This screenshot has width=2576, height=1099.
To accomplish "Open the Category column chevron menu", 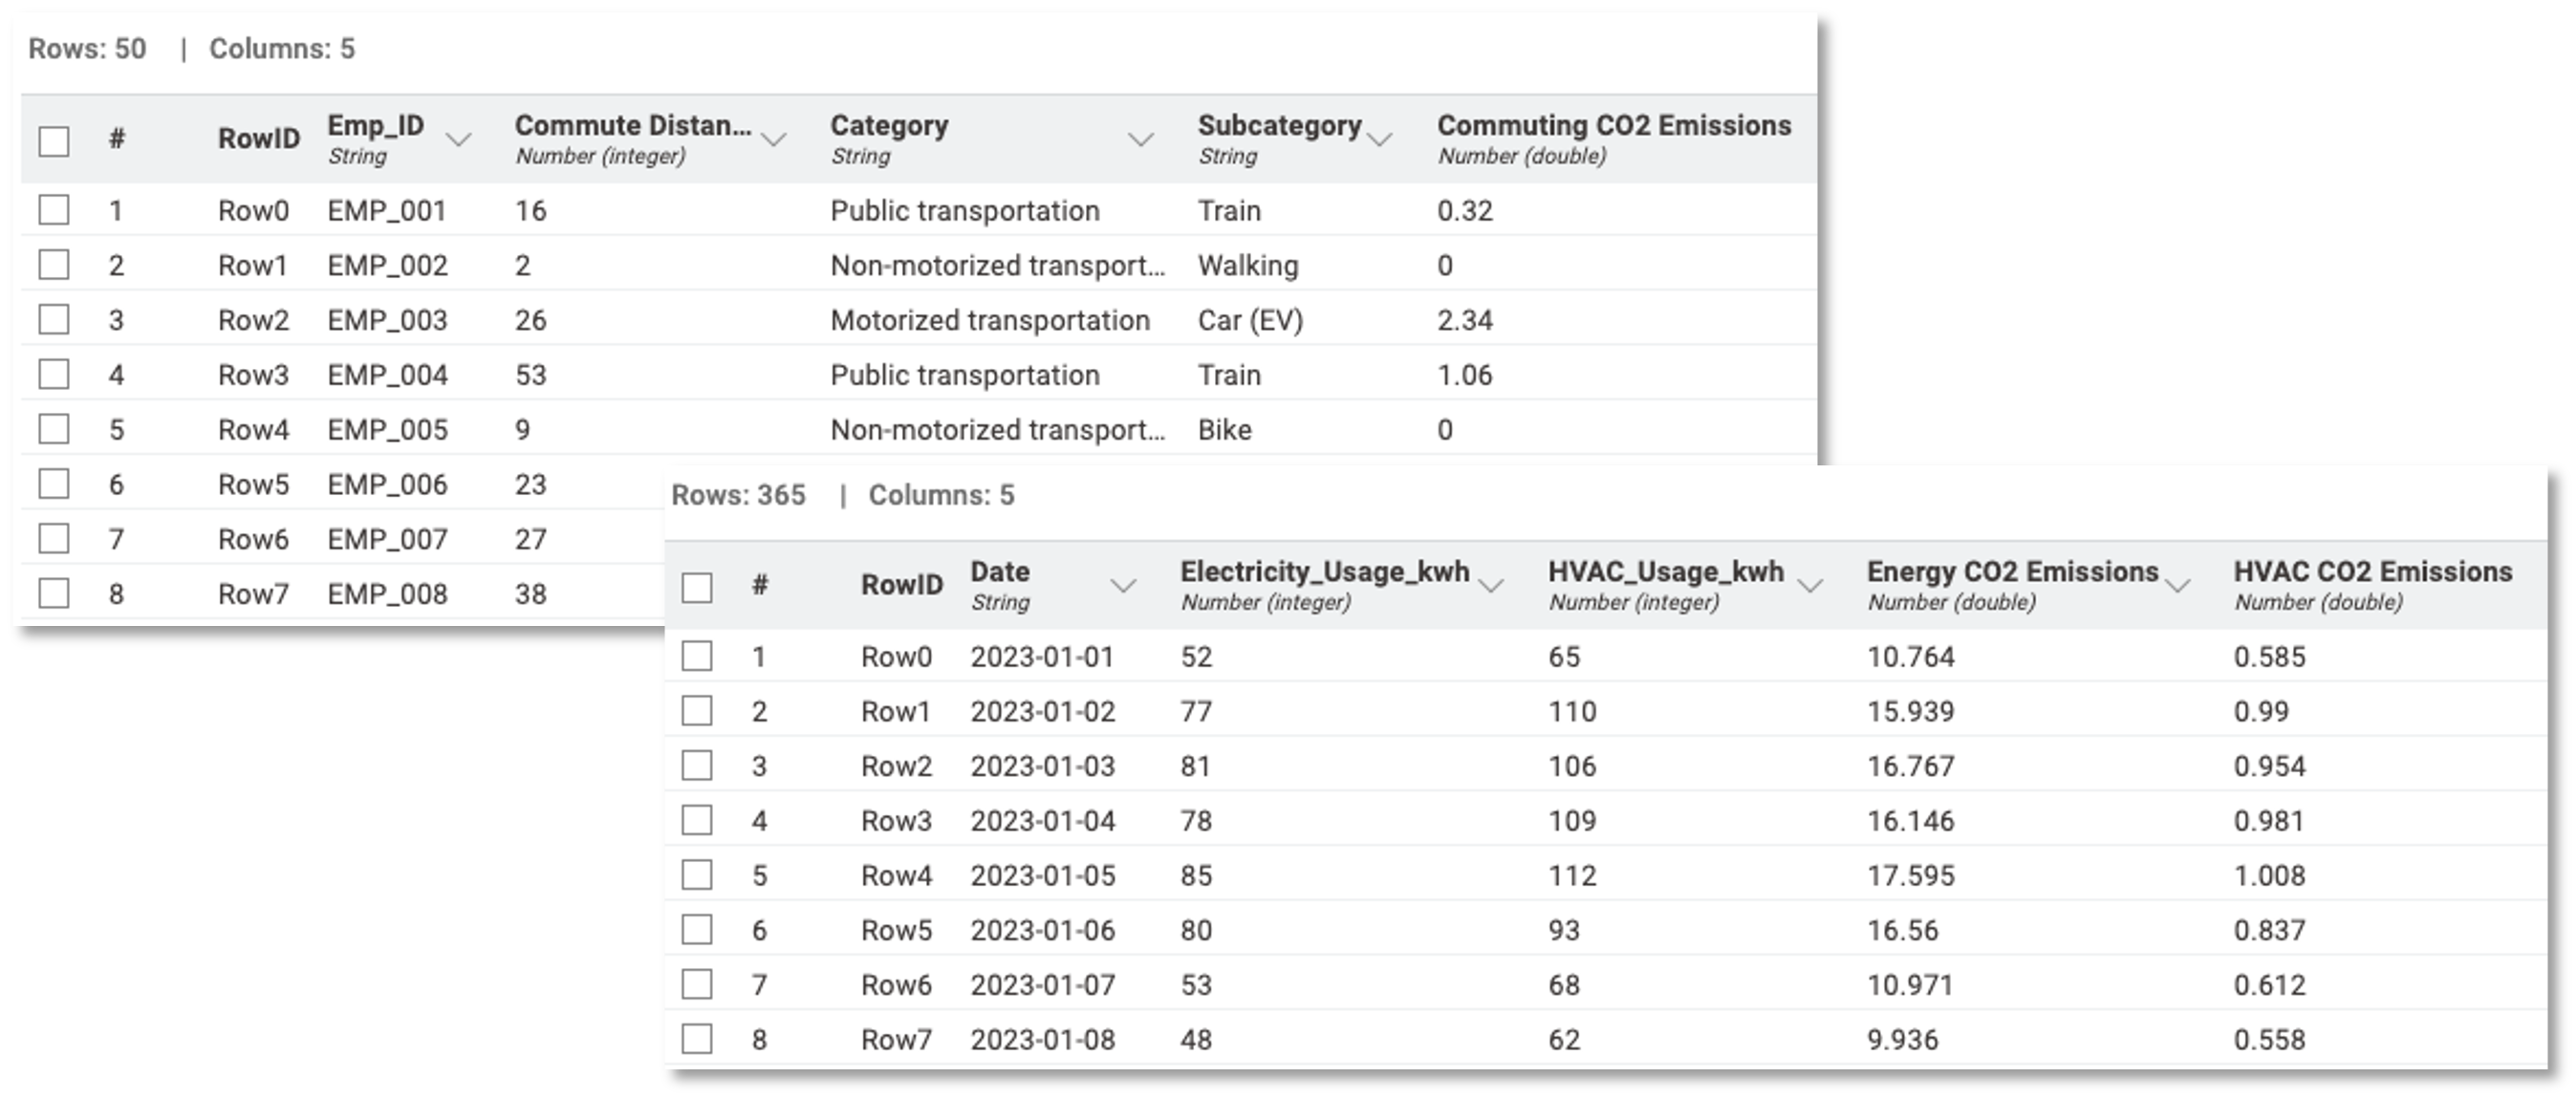I will [x=1141, y=140].
